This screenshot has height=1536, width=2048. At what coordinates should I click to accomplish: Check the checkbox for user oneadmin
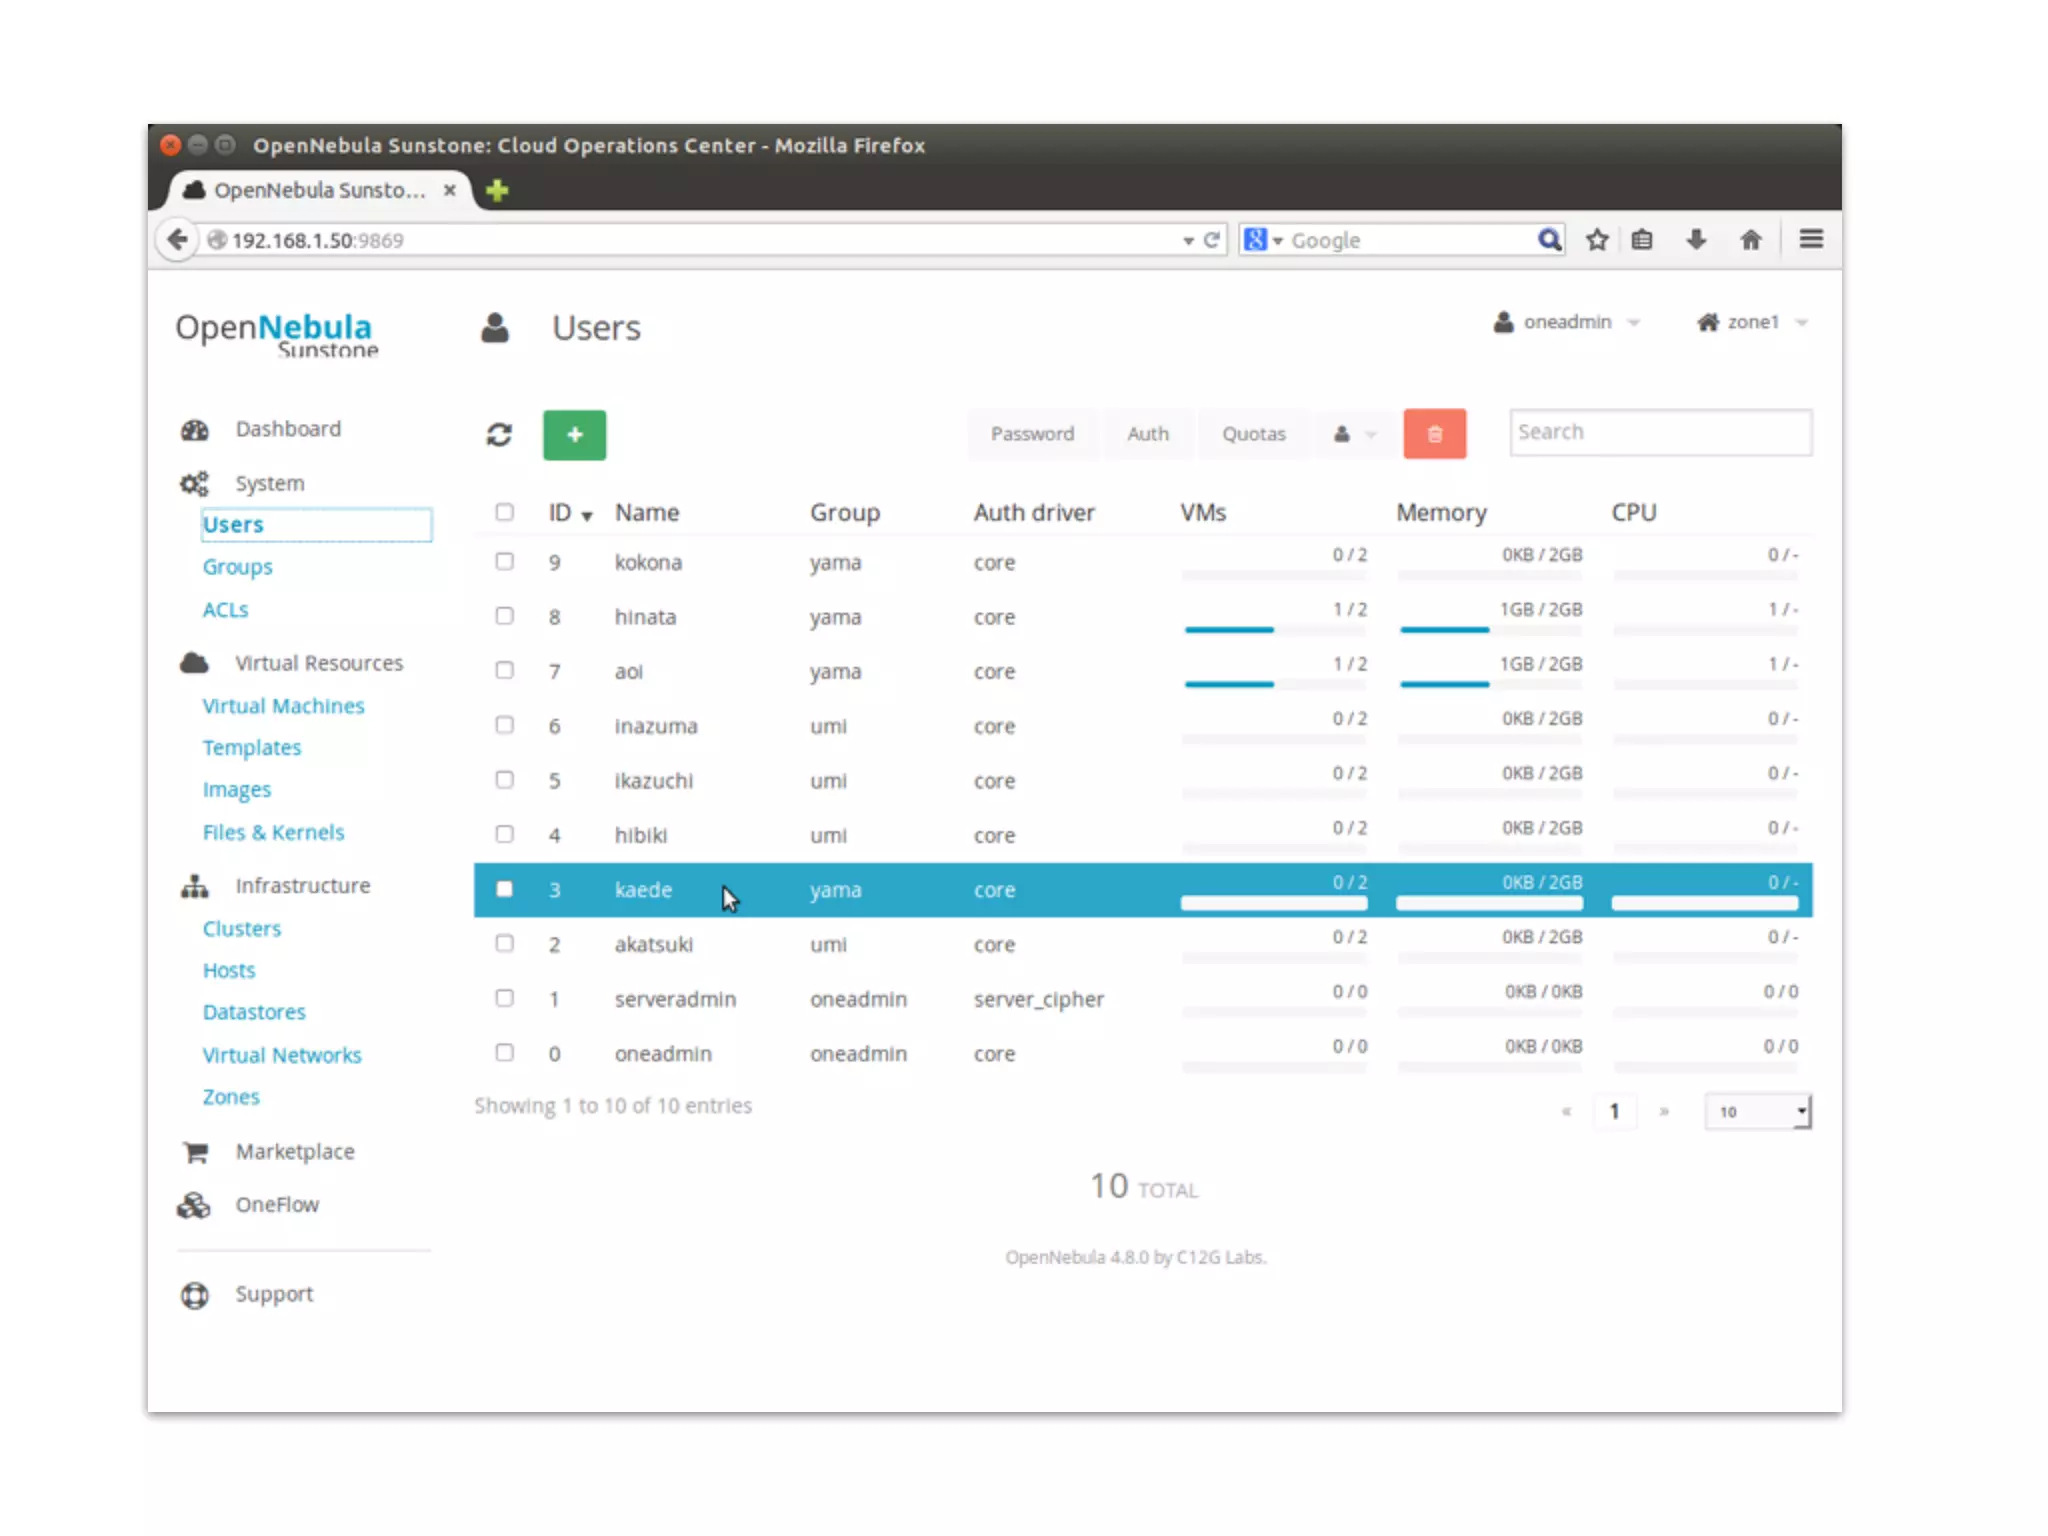[505, 1053]
